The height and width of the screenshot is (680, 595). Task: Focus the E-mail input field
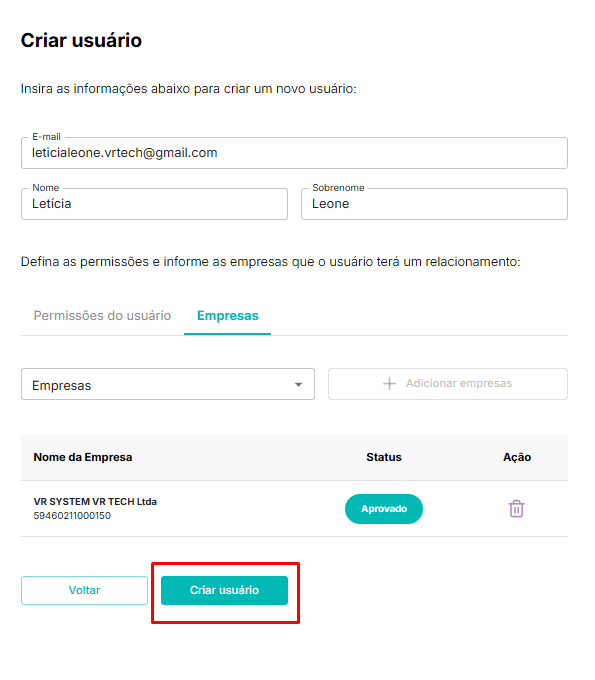point(294,153)
